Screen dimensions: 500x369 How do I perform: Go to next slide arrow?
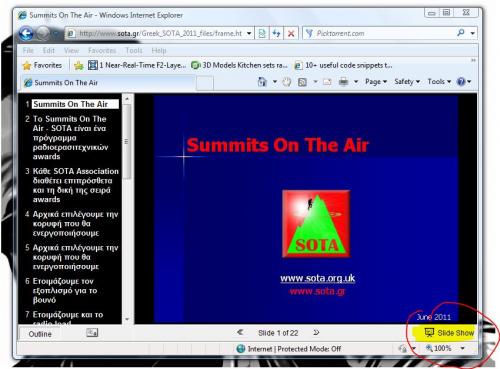point(316,333)
